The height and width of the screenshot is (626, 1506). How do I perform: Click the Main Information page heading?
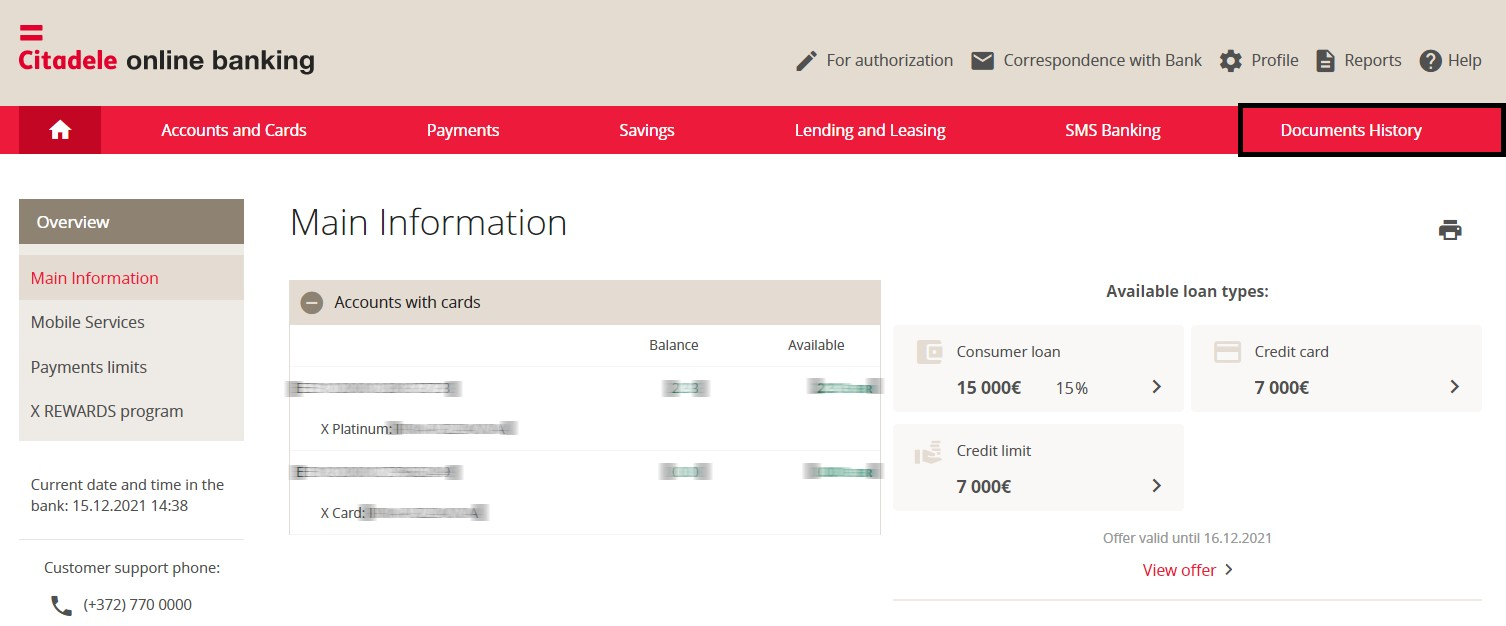429,222
